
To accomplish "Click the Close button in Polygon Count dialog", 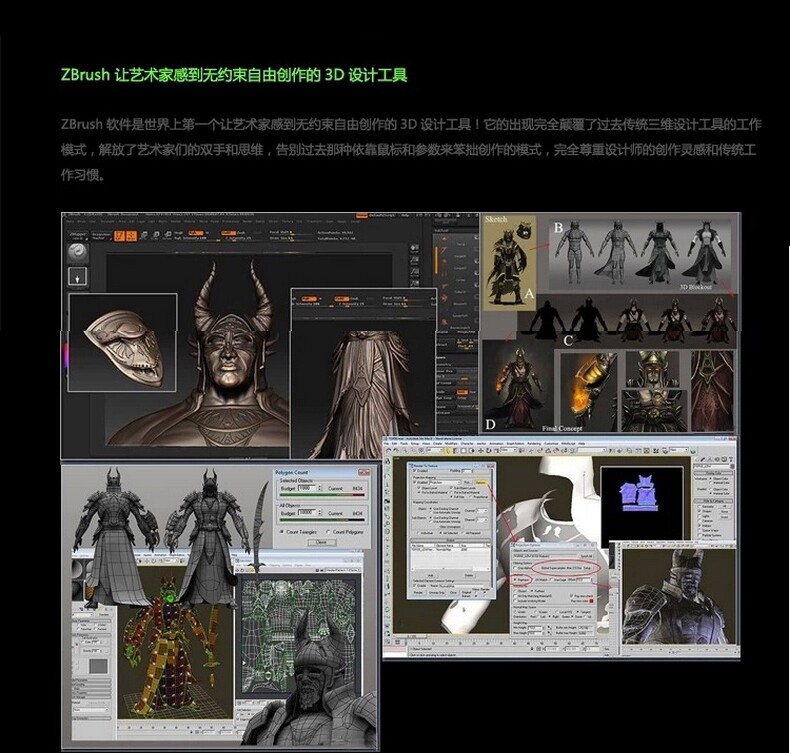I will 321,542.
